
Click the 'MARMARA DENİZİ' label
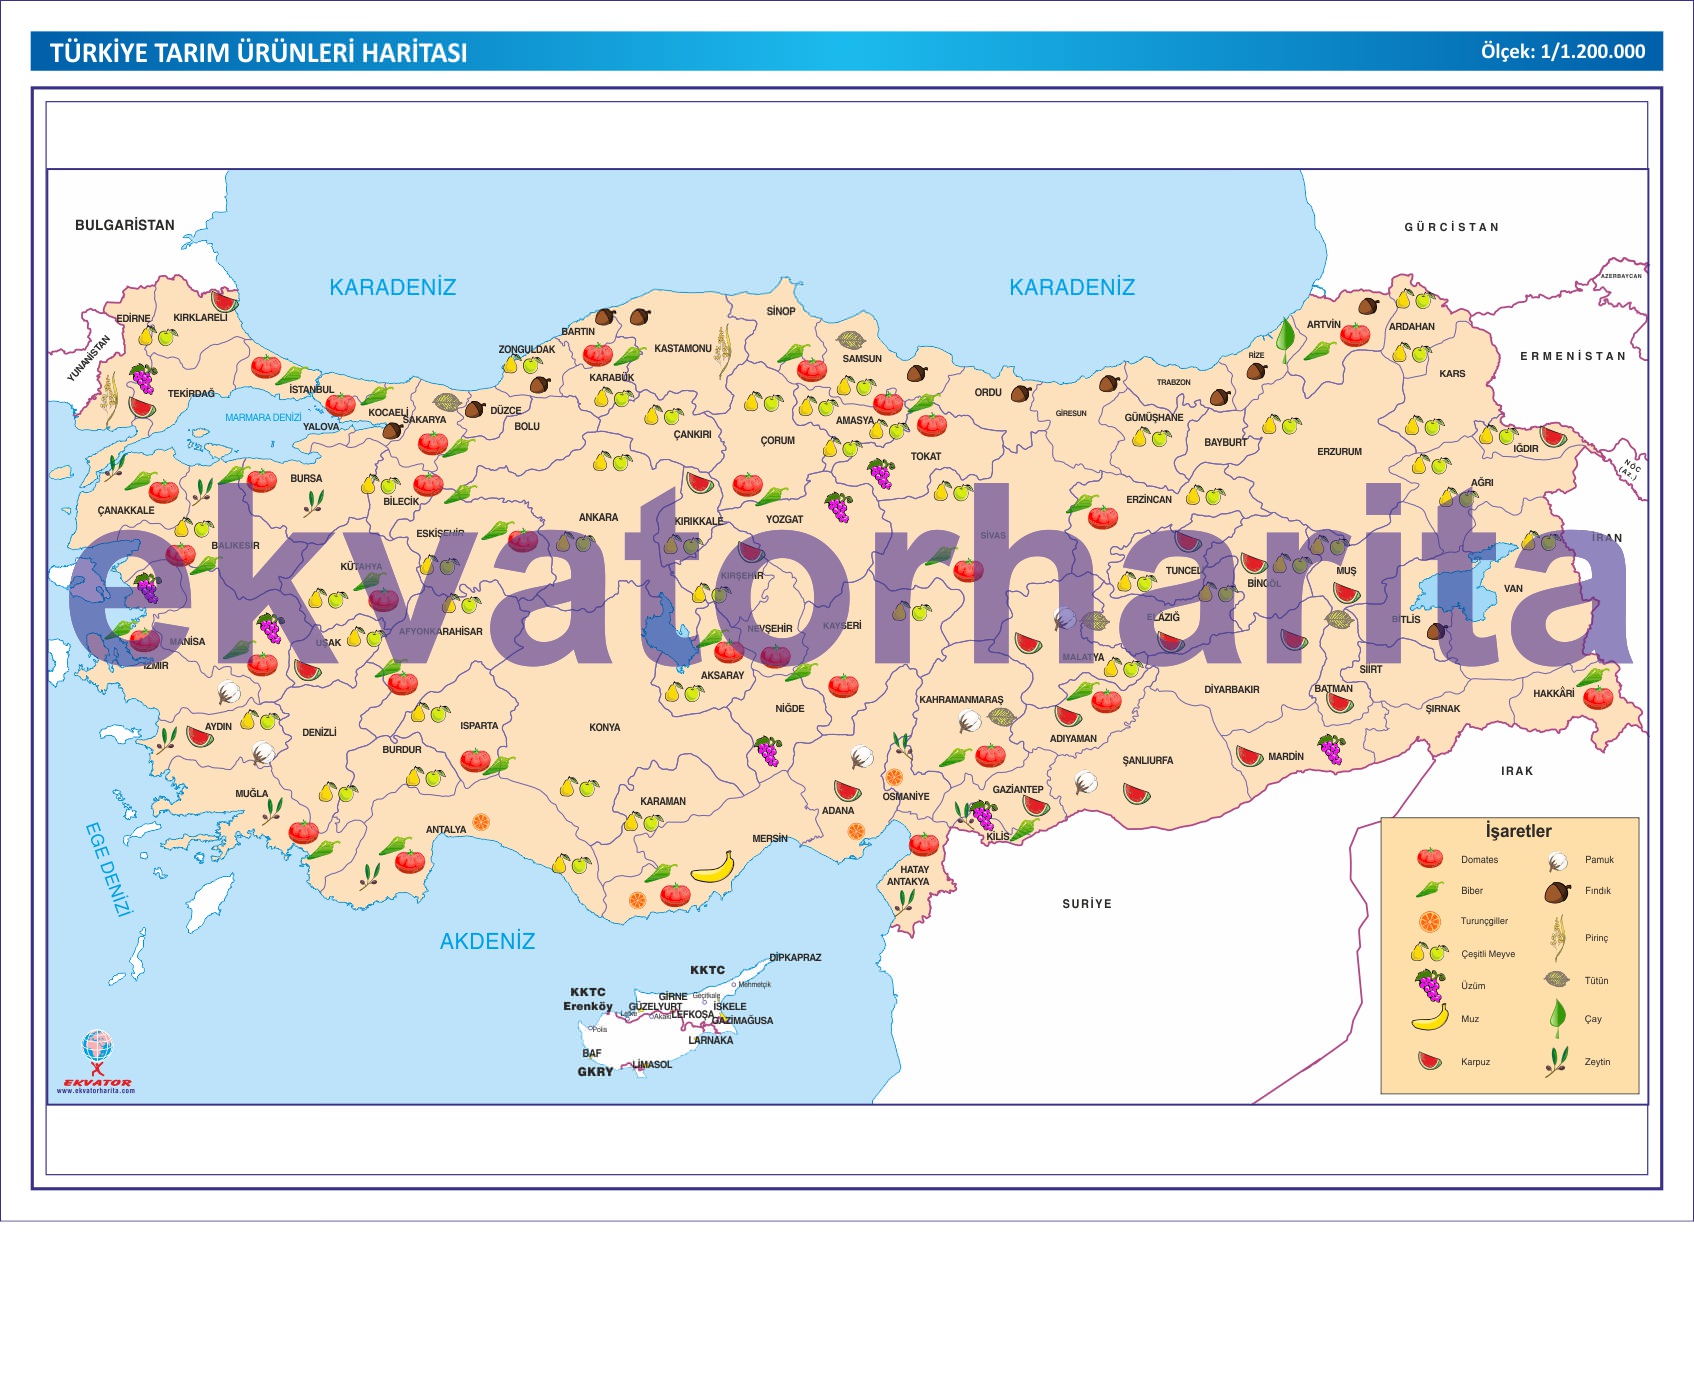coord(262,417)
